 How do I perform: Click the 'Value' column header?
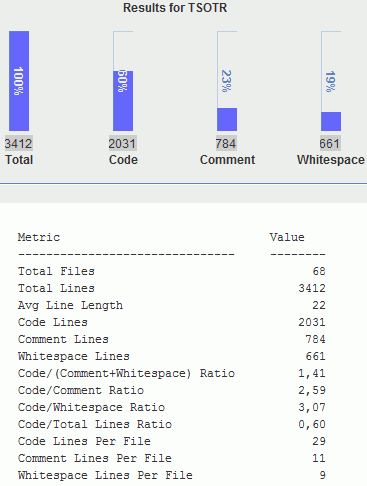click(287, 237)
